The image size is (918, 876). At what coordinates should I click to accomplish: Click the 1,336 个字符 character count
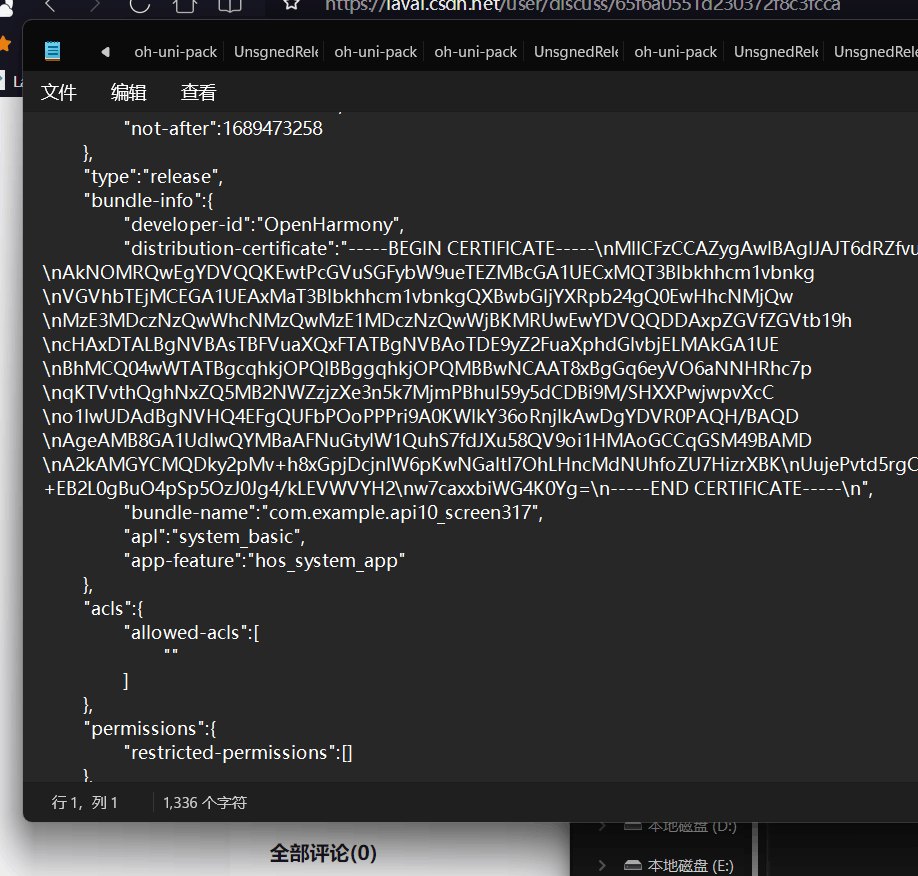(205, 802)
